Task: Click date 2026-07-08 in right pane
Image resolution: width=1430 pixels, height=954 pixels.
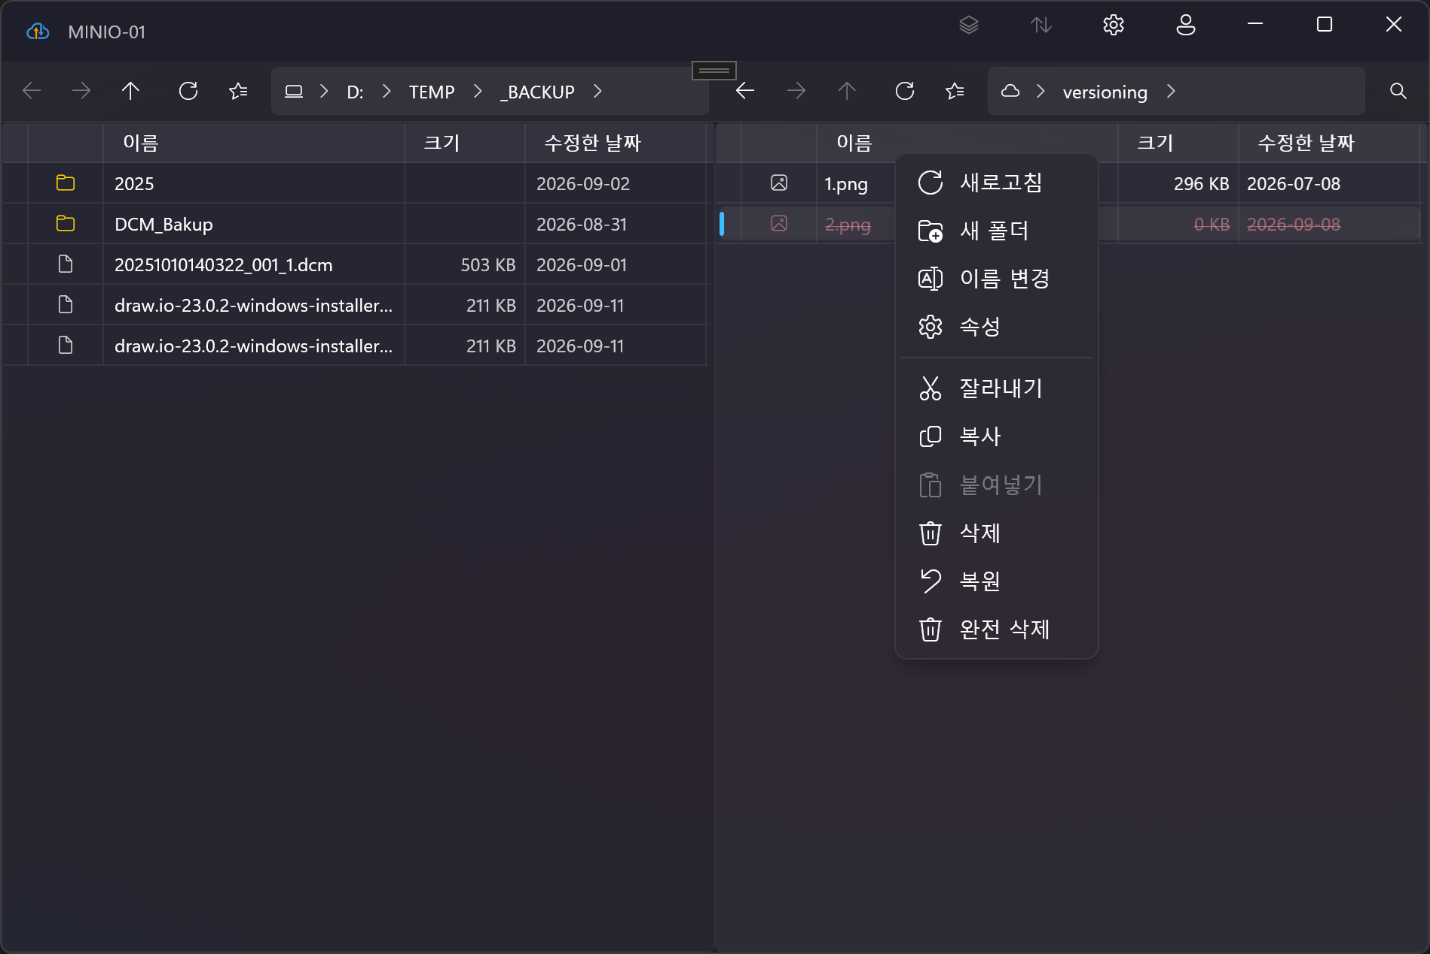Action: (x=1294, y=184)
